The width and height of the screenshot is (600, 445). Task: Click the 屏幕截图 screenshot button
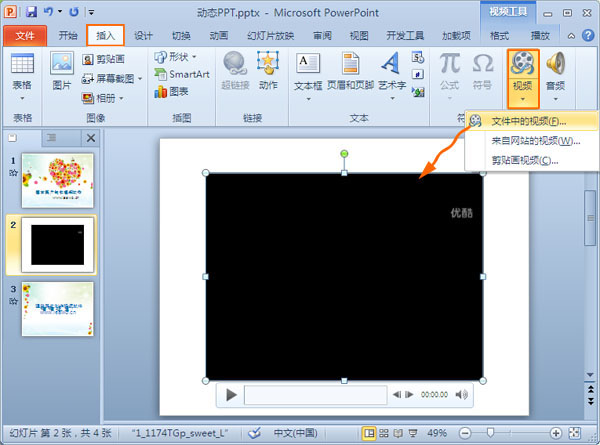coord(108,79)
